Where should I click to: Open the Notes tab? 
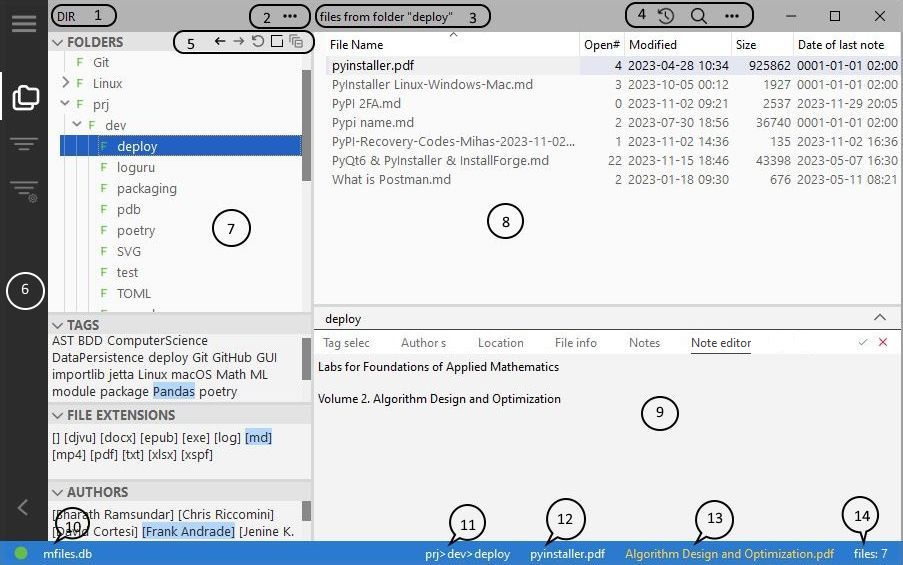644,343
